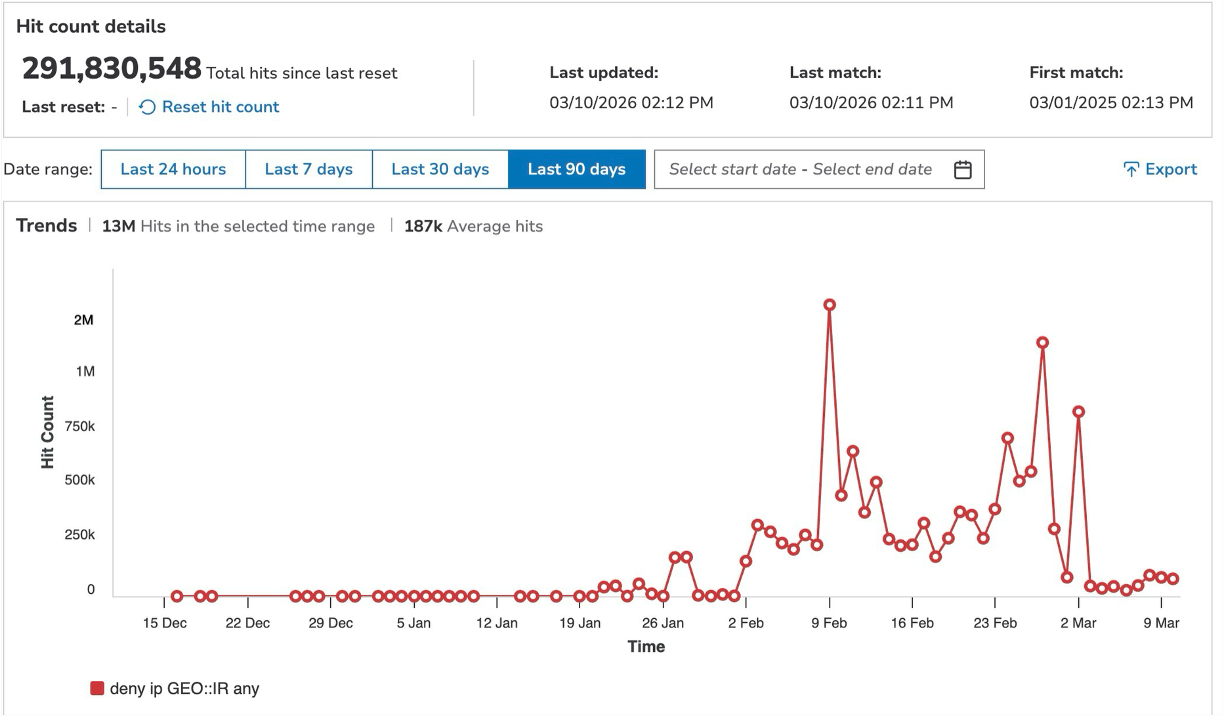
Task: Click the Export arrow icon
Action: coord(1130,169)
